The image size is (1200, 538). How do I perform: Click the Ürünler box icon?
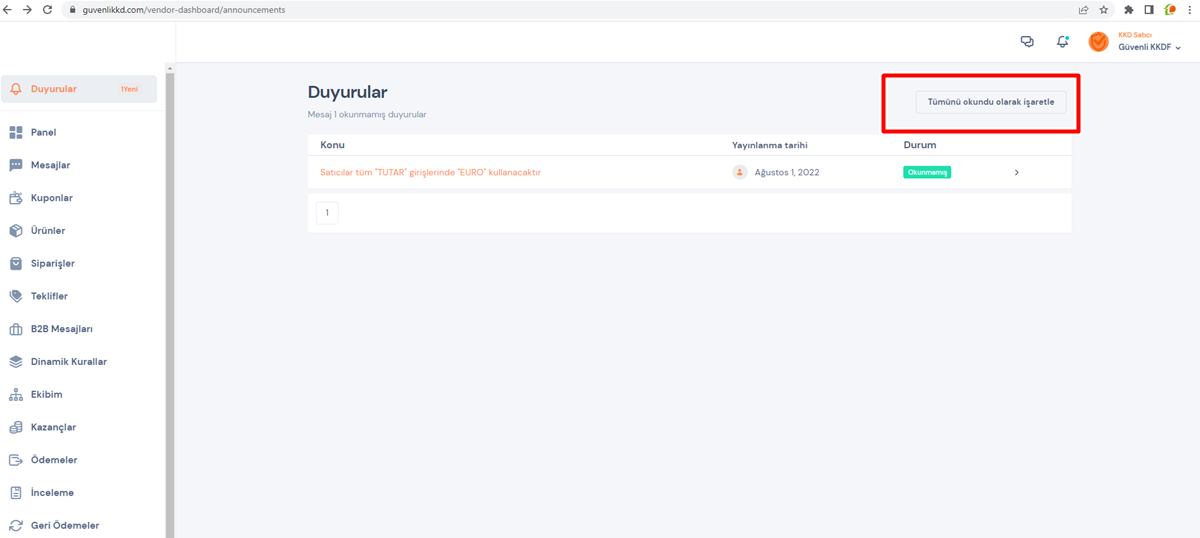tap(15, 231)
